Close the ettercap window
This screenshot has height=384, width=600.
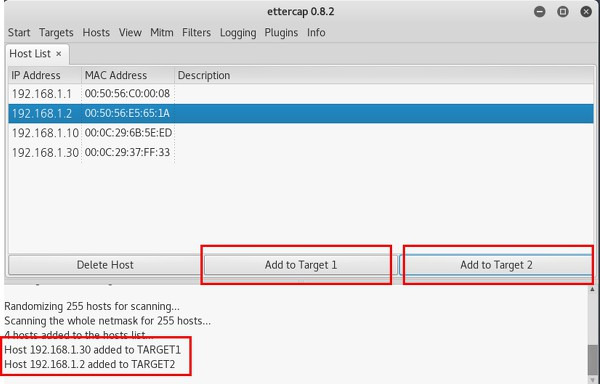coord(586,11)
